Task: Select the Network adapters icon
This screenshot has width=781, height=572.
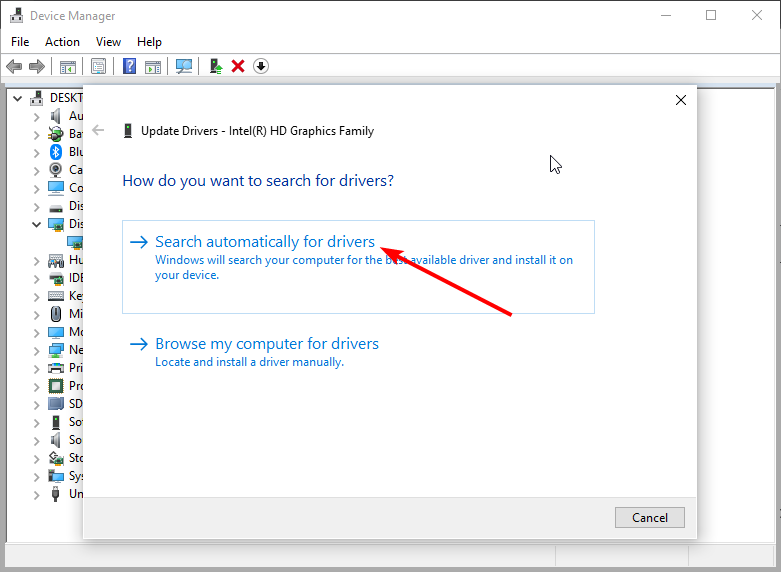Action: point(56,350)
